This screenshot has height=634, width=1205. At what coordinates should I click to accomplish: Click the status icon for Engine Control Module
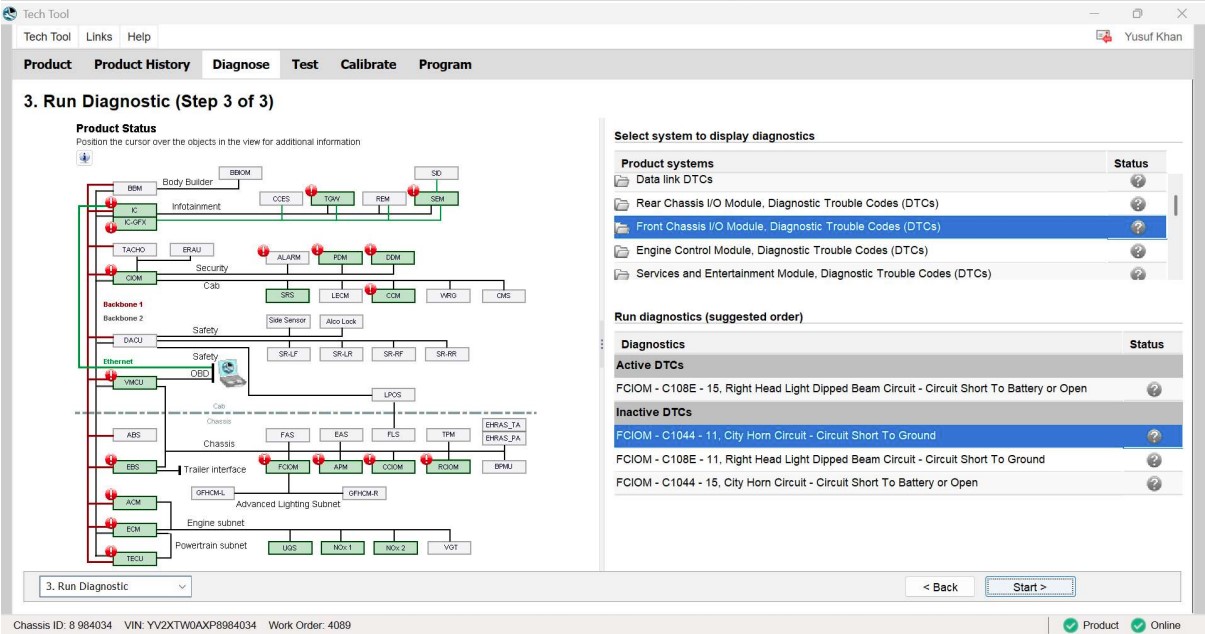[x=1137, y=250]
